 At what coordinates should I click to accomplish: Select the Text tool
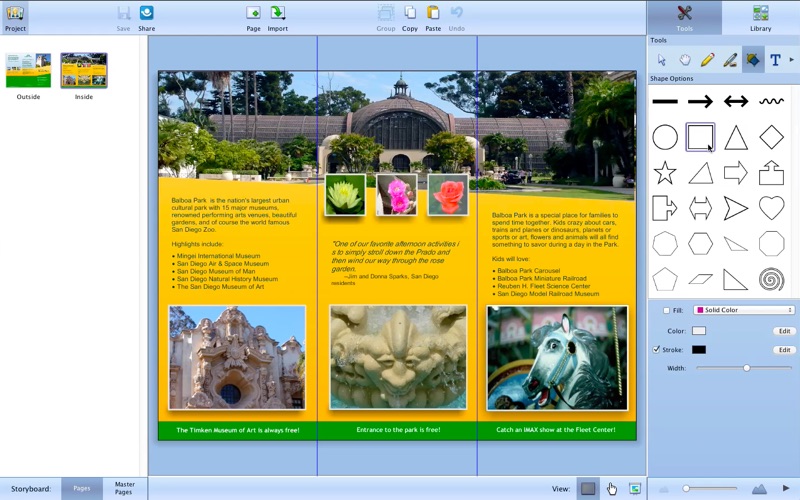775,60
